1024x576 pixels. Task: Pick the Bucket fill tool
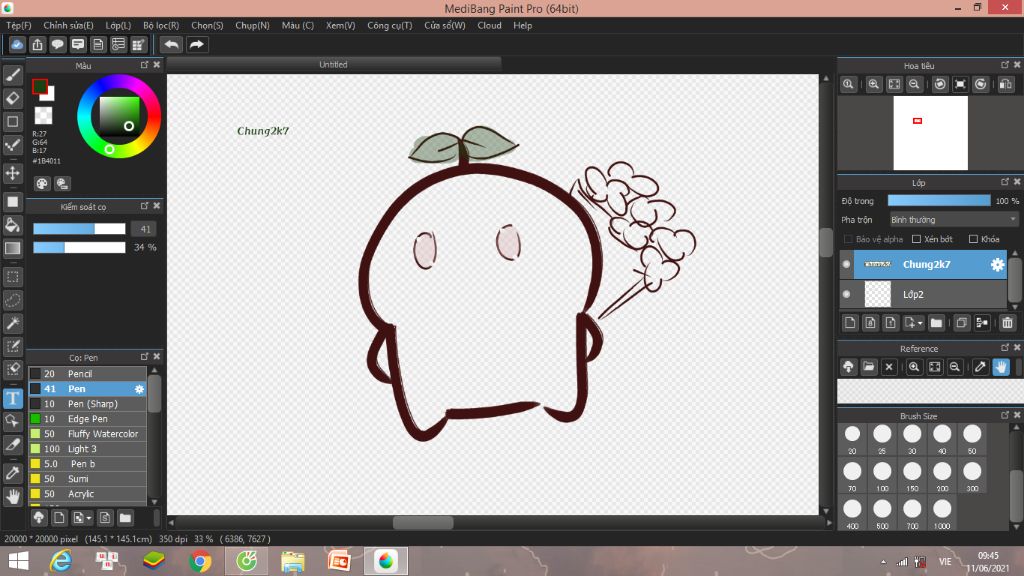[12, 225]
